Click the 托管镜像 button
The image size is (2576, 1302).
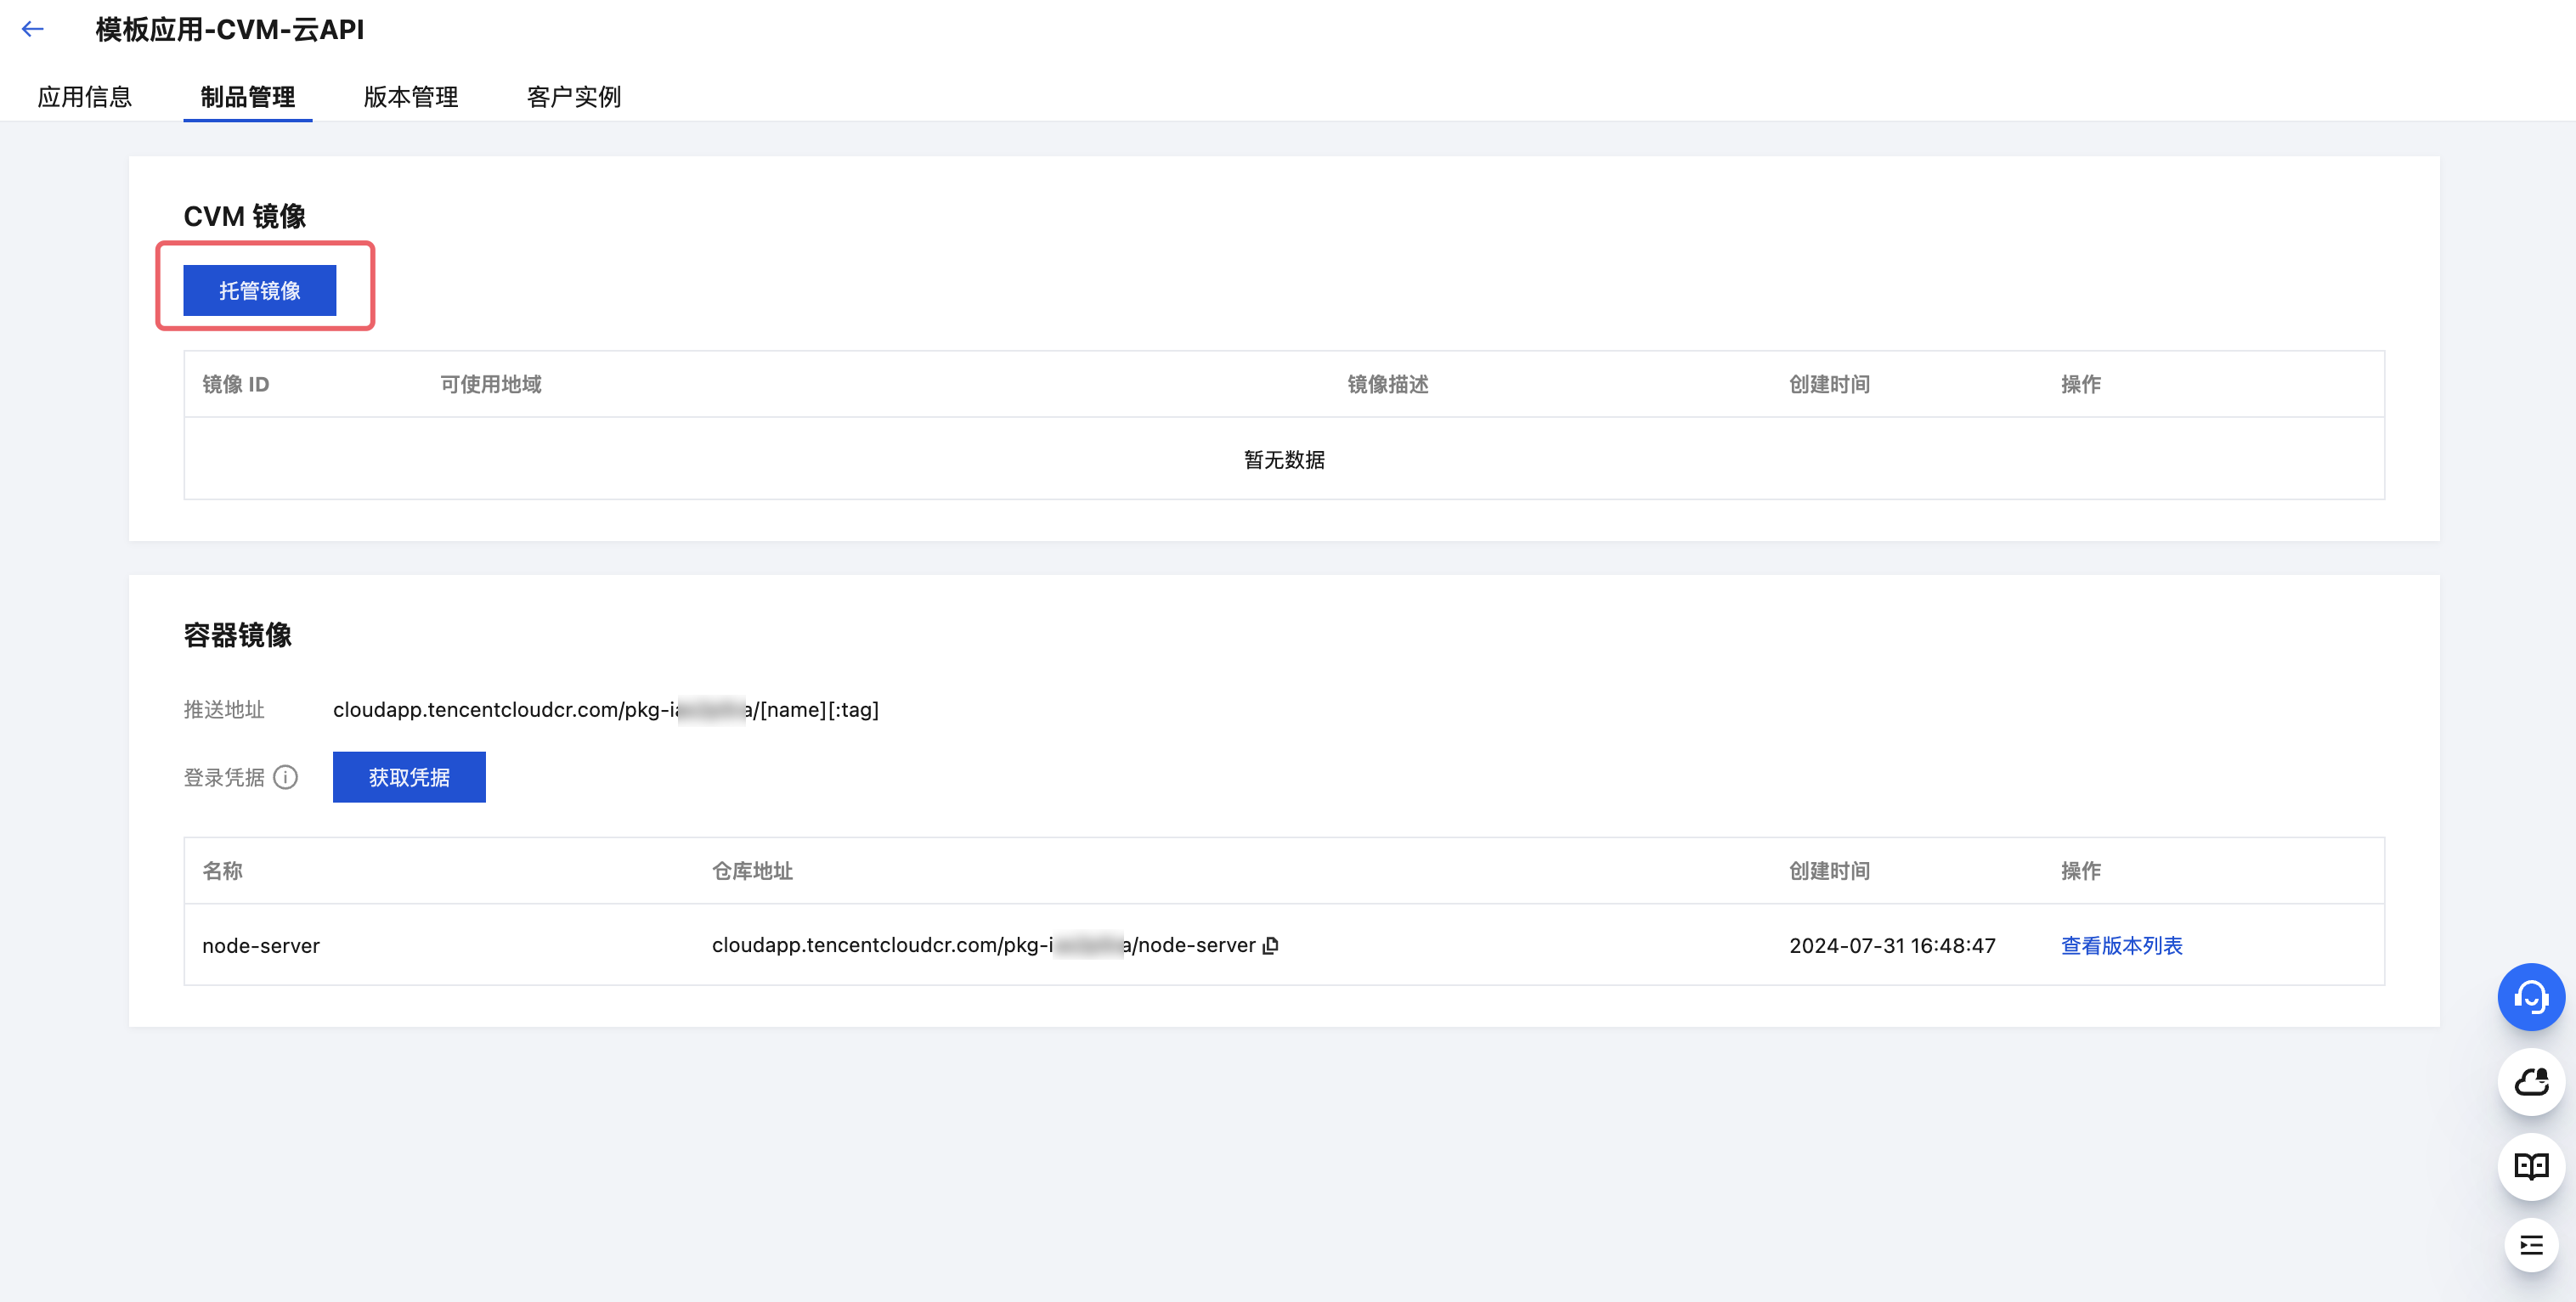[259, 290]
